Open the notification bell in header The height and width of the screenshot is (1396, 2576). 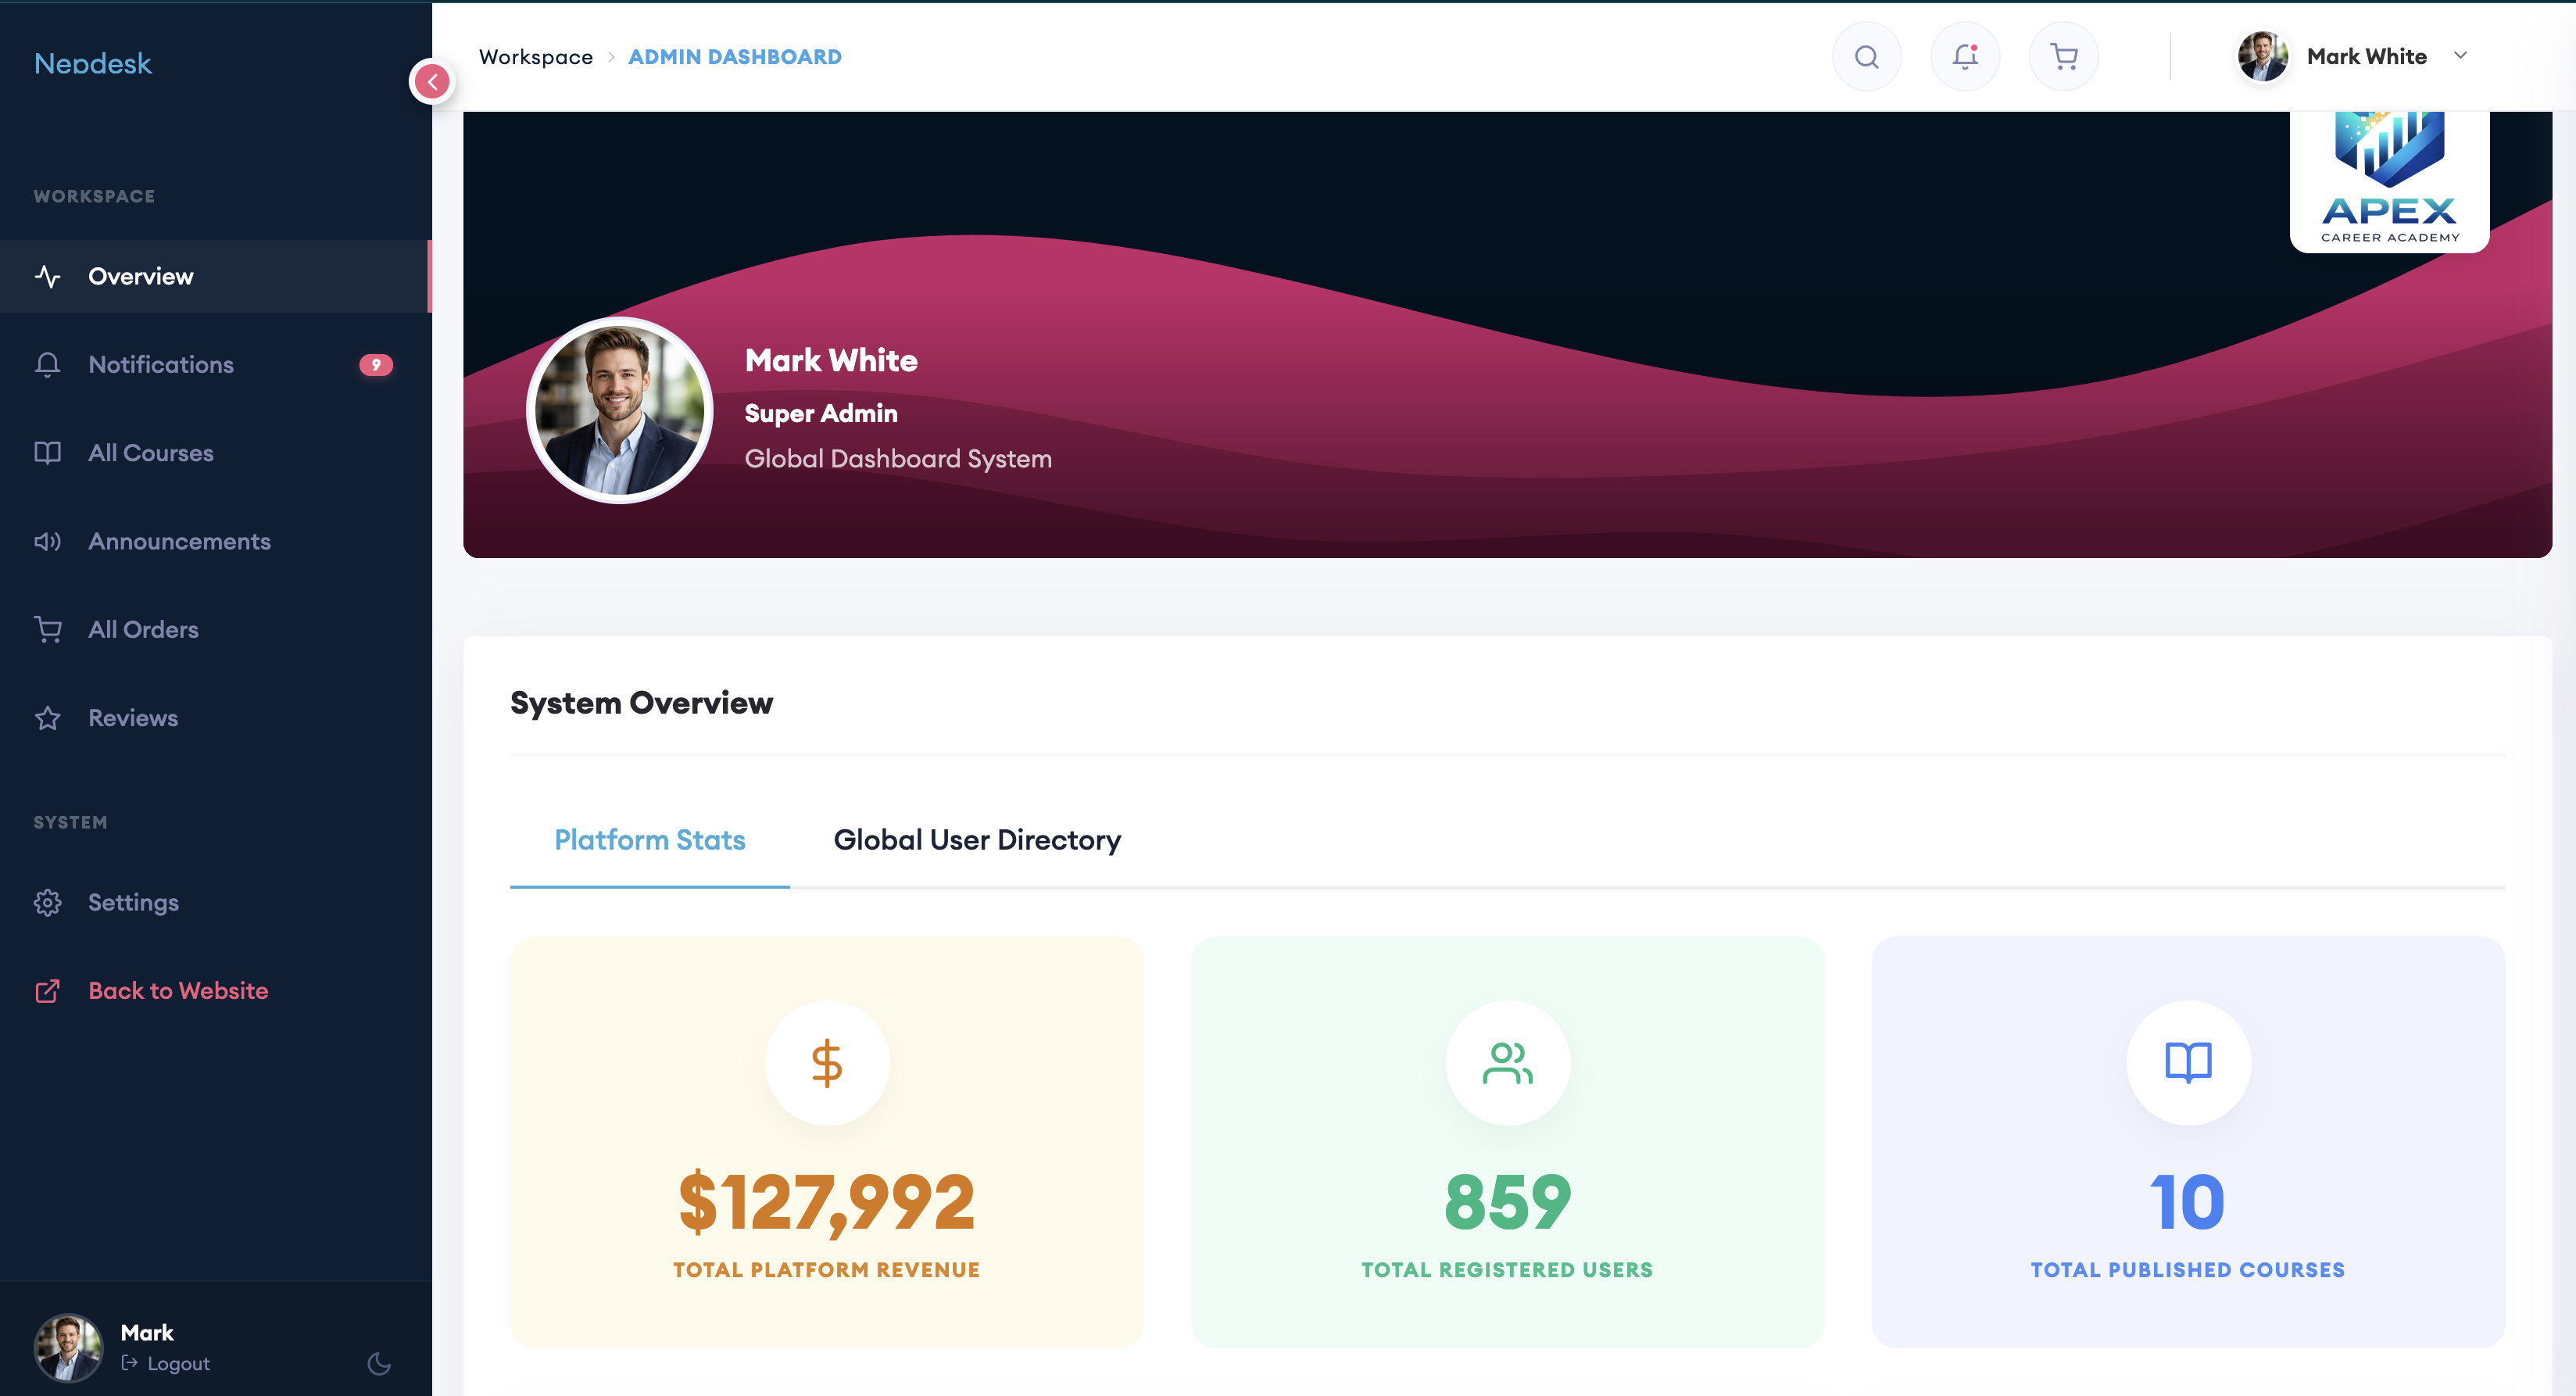(x=1965, y=57)
